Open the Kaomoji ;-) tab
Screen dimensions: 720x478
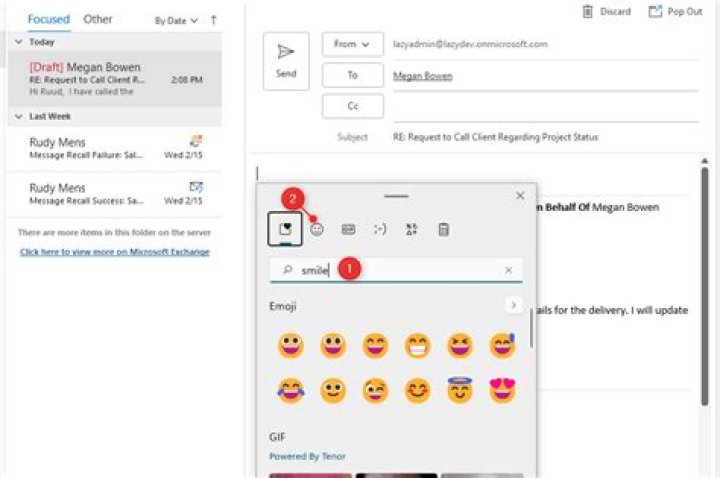(380, 229)
